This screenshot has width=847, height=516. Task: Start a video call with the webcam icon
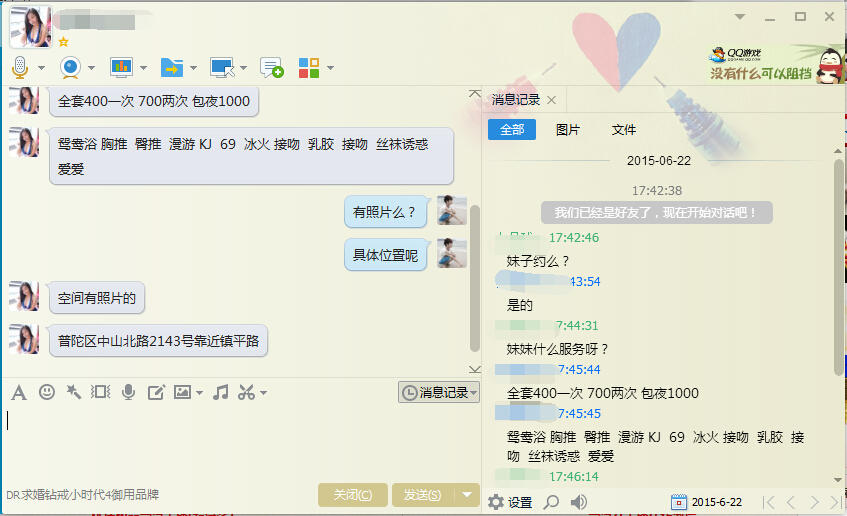[x=70, y=68]
